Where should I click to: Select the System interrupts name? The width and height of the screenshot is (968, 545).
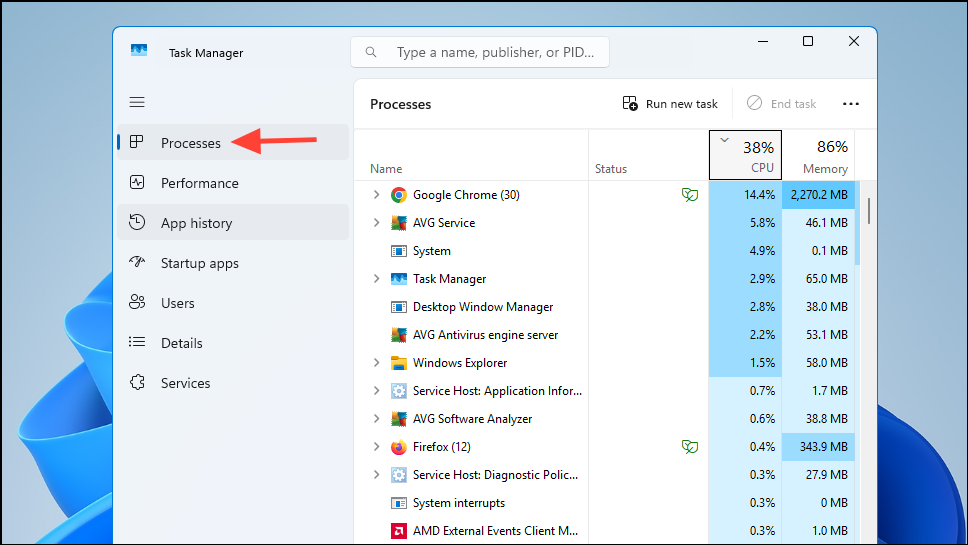459,503
